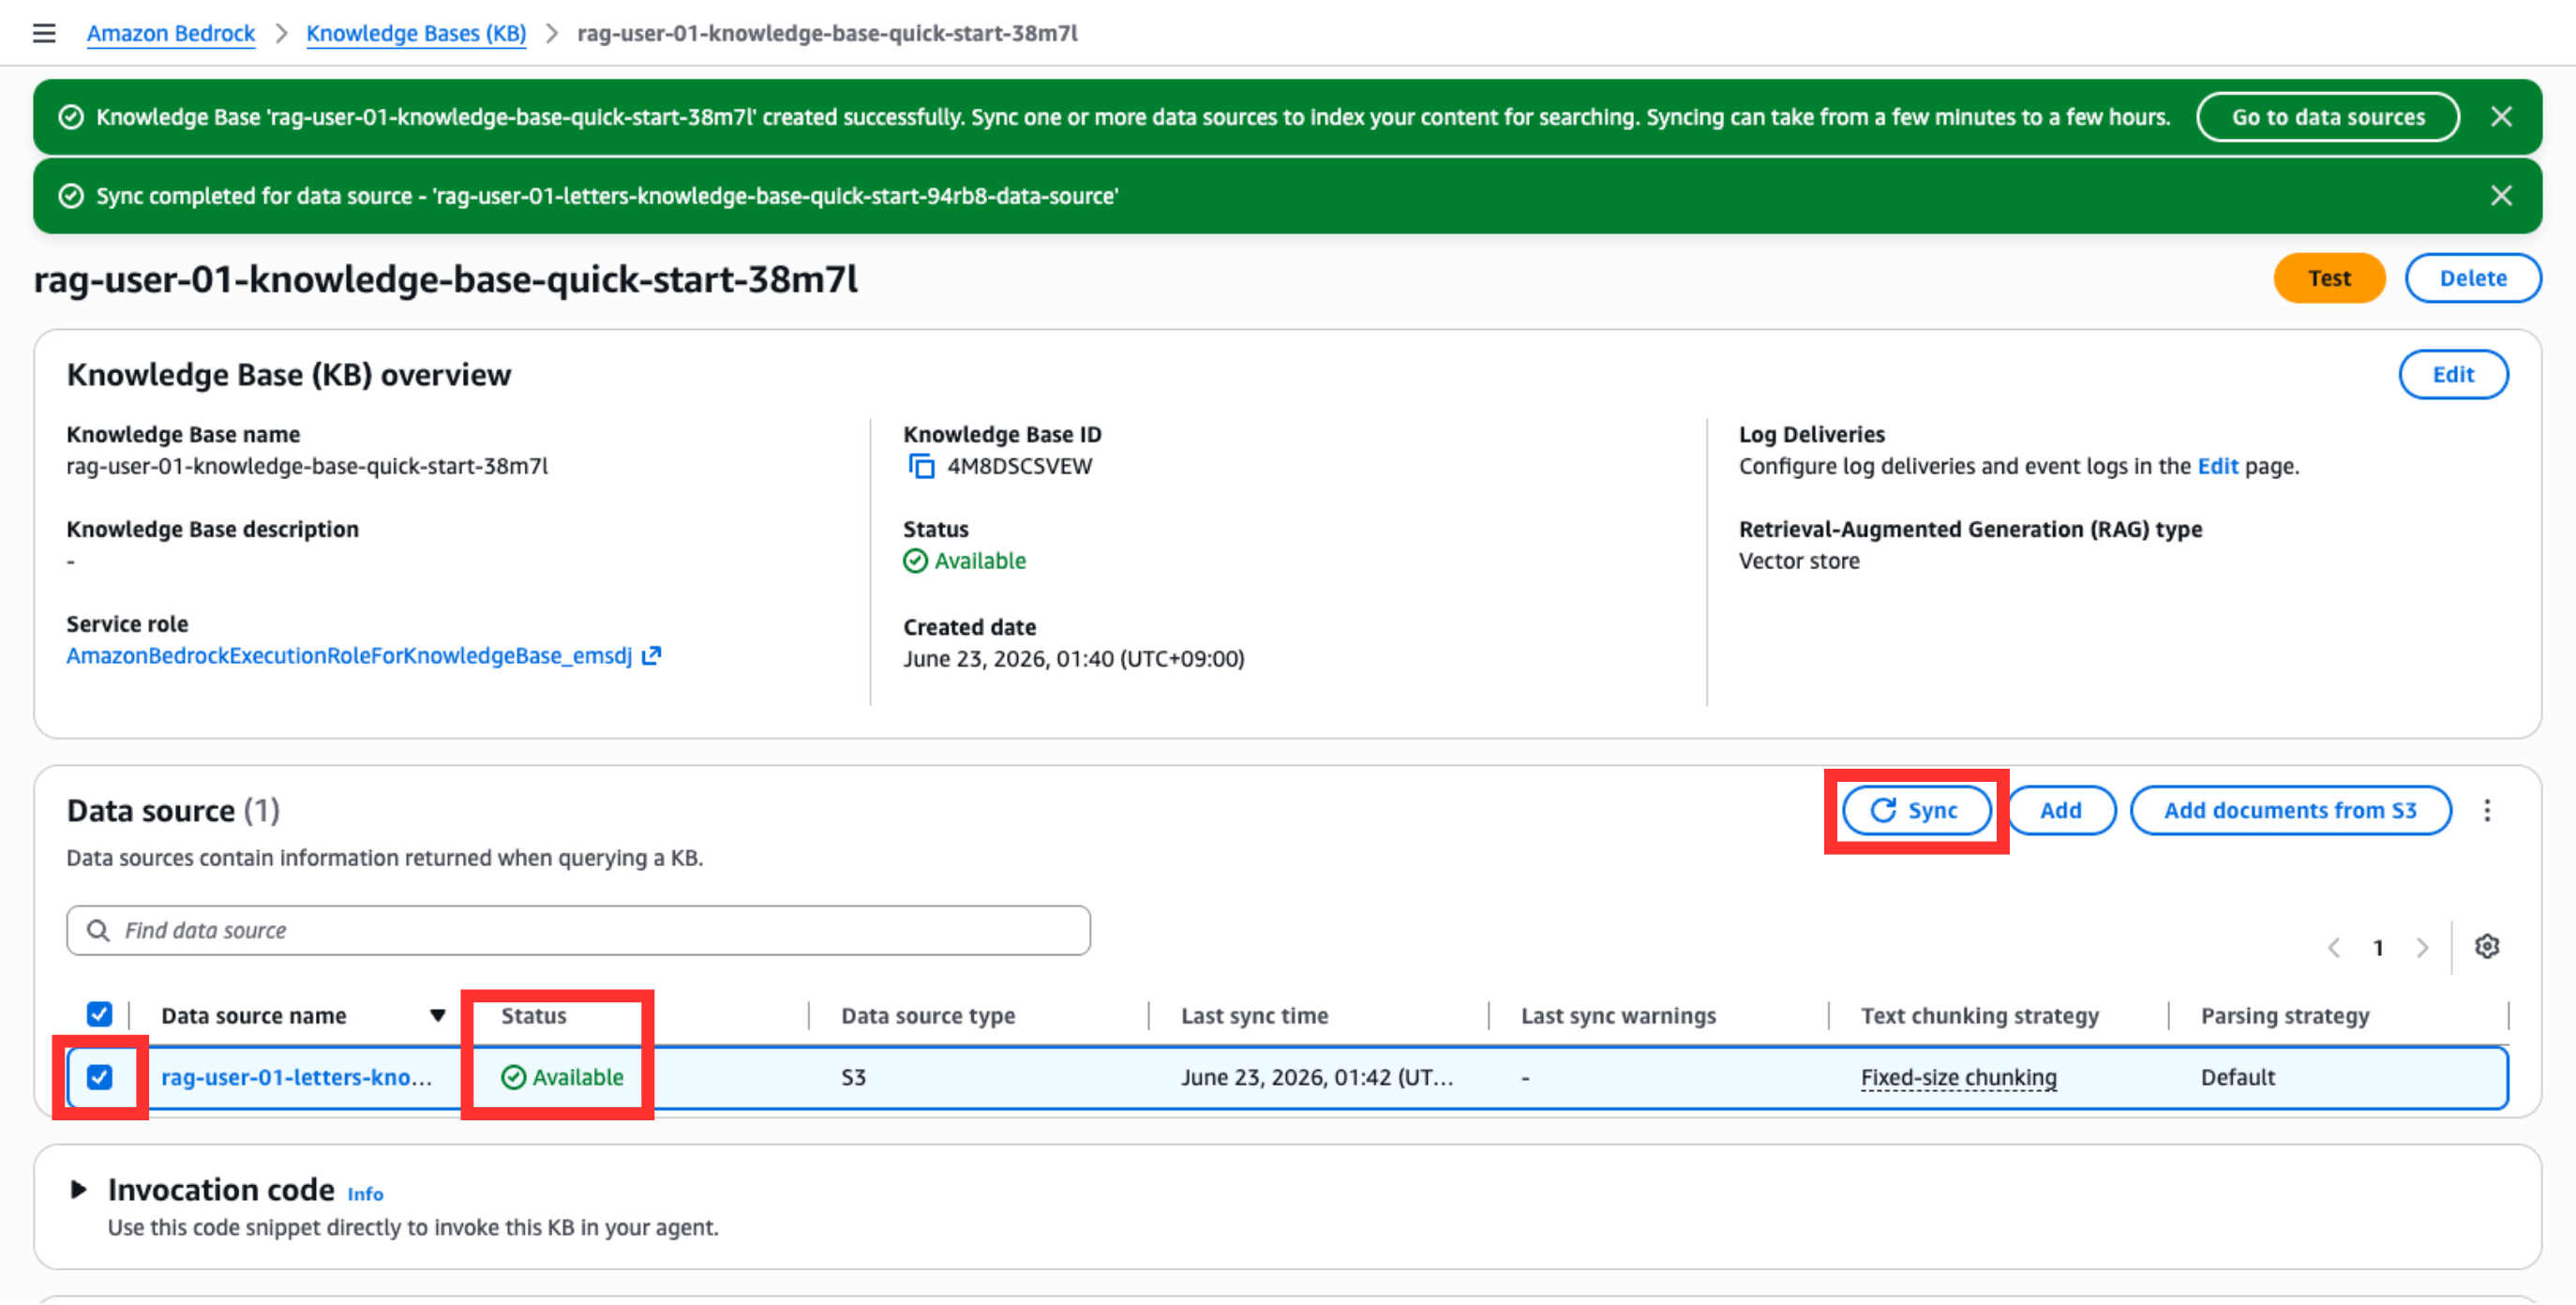Toggle the select-all data sources checkbox
This screenshot has height=1305, width=2576.
pos(99,1014)
